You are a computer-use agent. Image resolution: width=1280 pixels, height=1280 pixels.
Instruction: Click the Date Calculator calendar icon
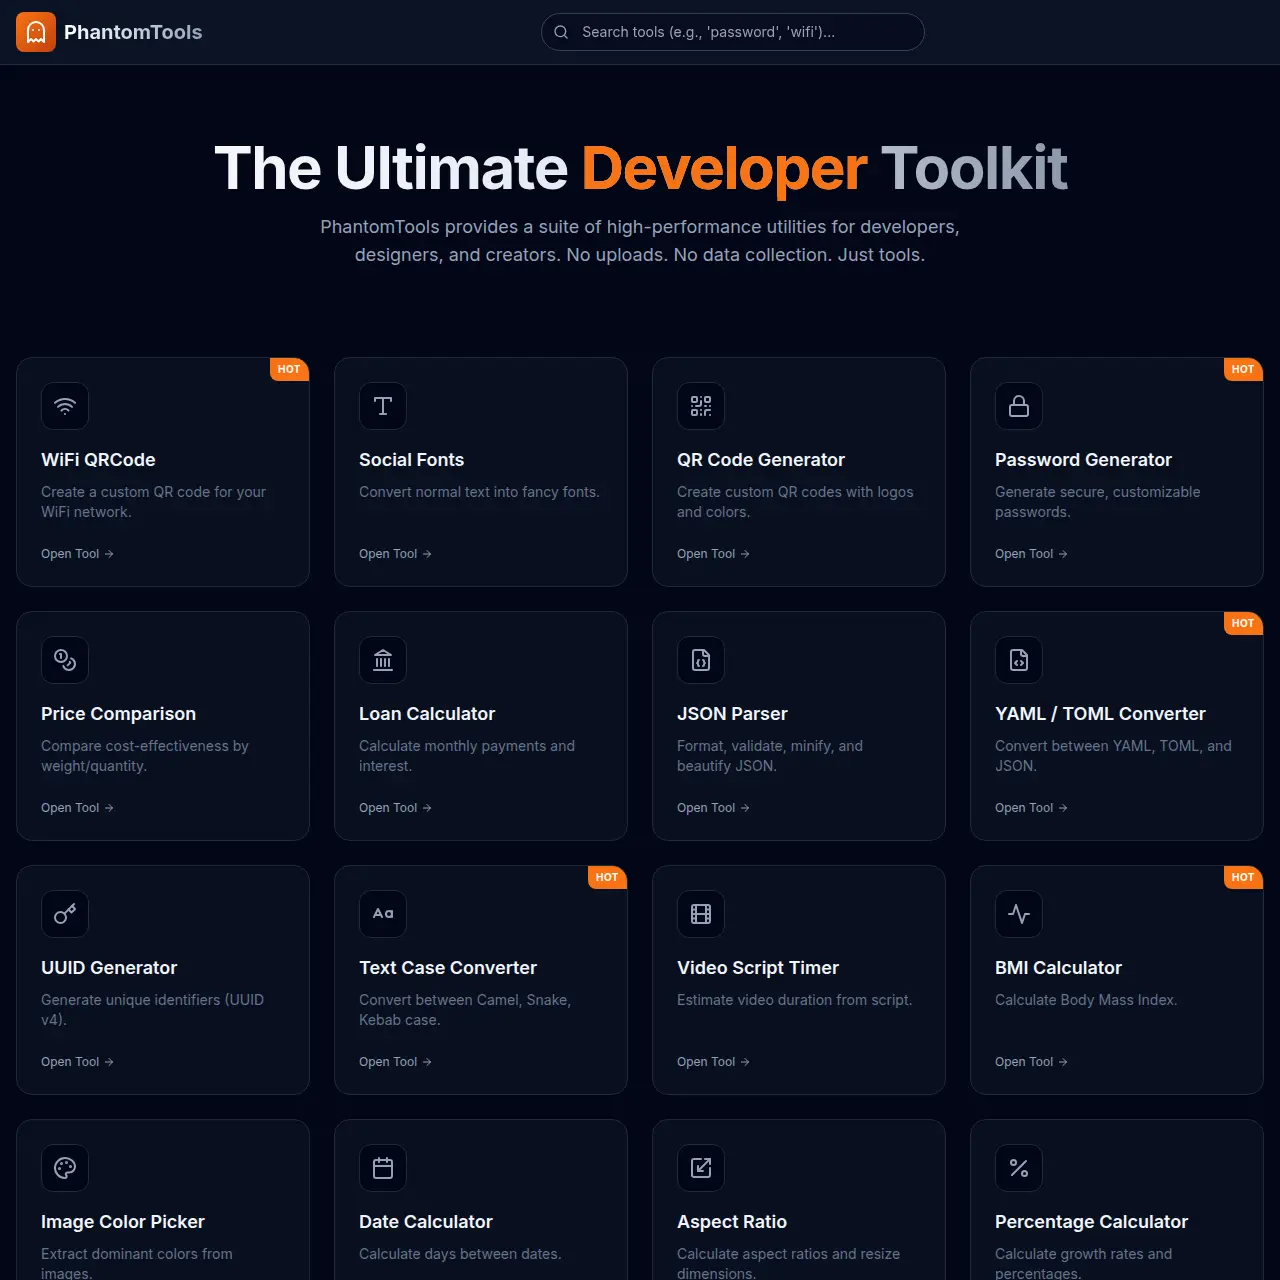click(x=383, y=1168)
